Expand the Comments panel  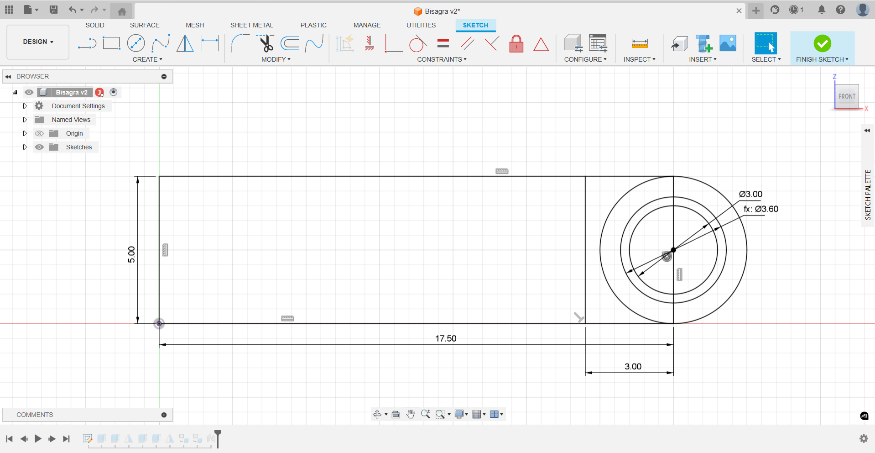(164, 415)
